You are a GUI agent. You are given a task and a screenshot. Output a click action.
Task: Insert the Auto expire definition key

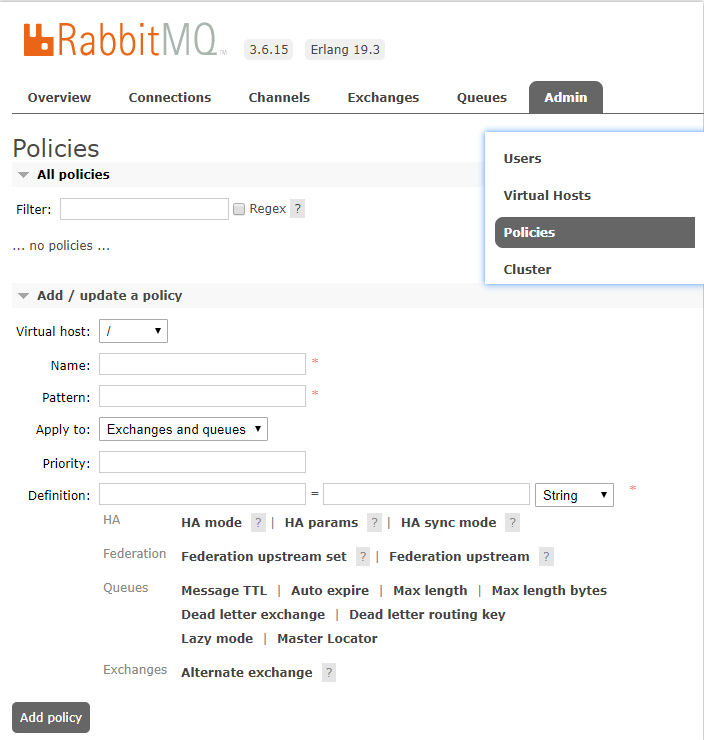pyautogui.click(x=330, y=590)
